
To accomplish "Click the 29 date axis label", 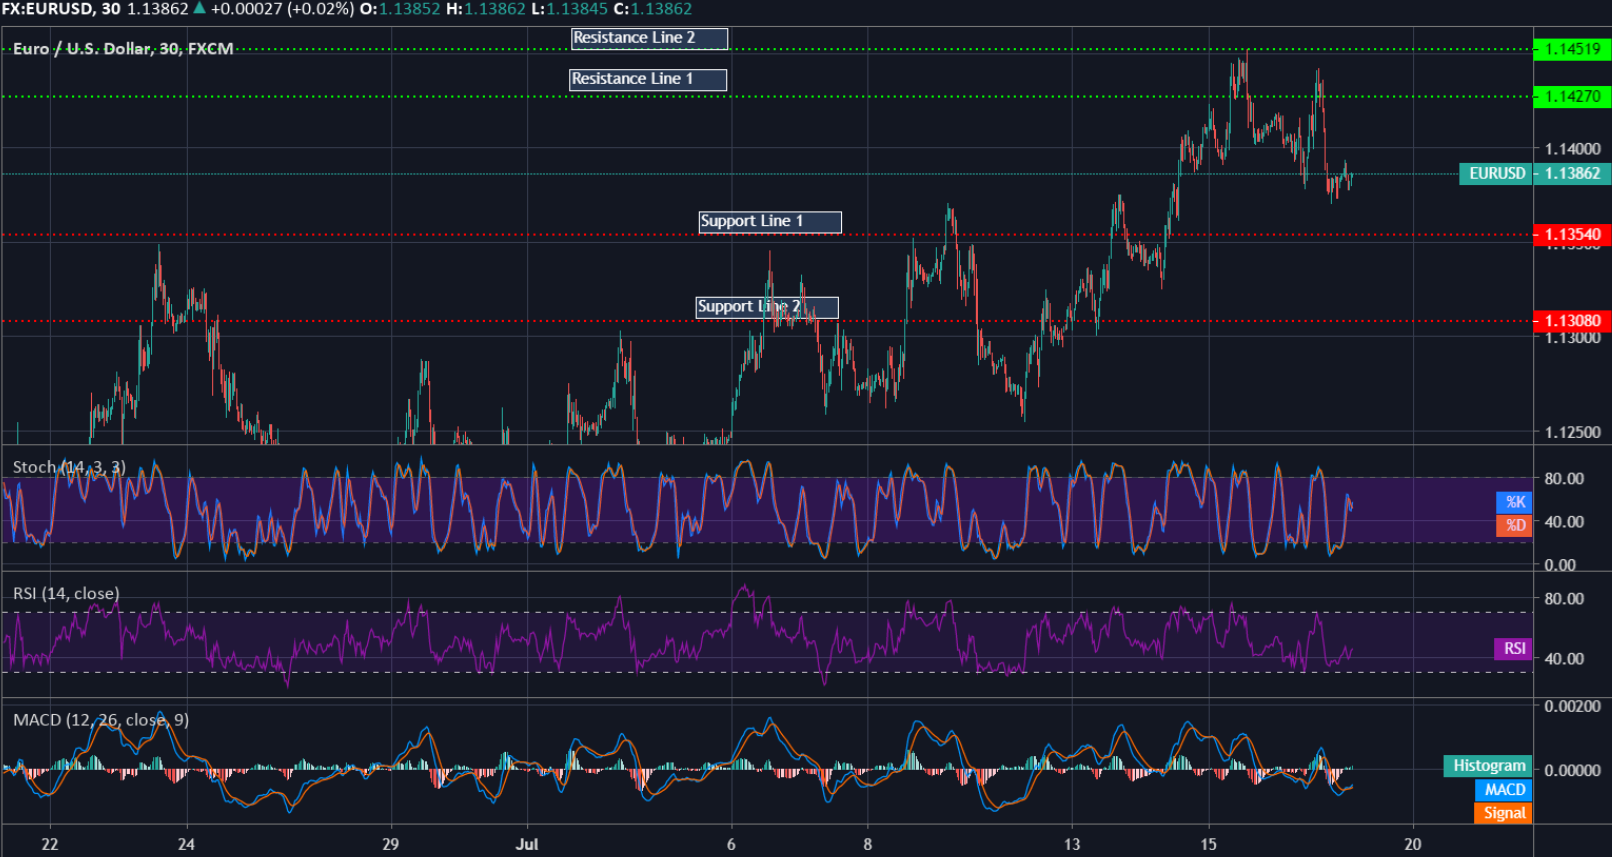I will (391, 845).
